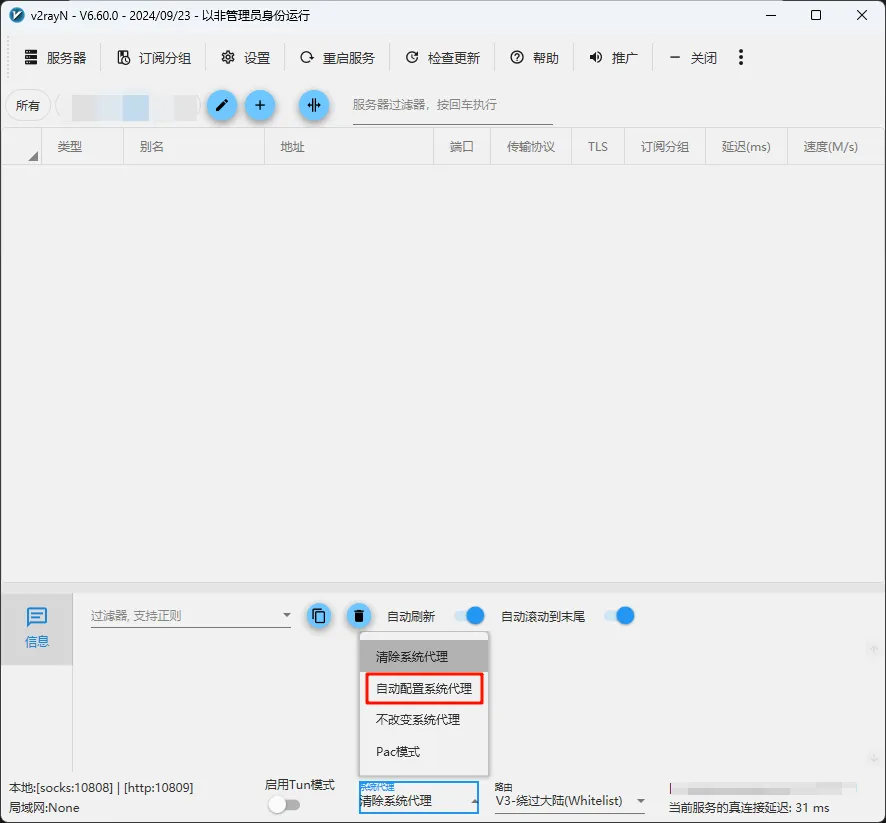Edit the subscription group with the pencil button

point(222,105)
